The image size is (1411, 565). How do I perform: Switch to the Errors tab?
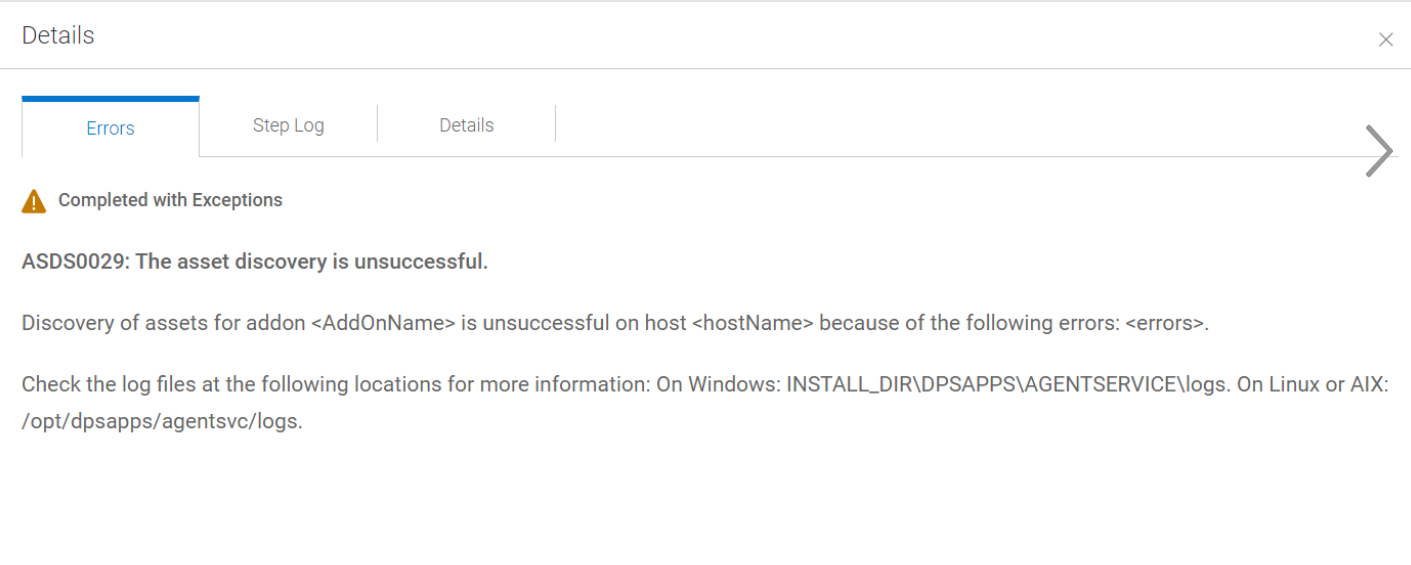point(110,128)
